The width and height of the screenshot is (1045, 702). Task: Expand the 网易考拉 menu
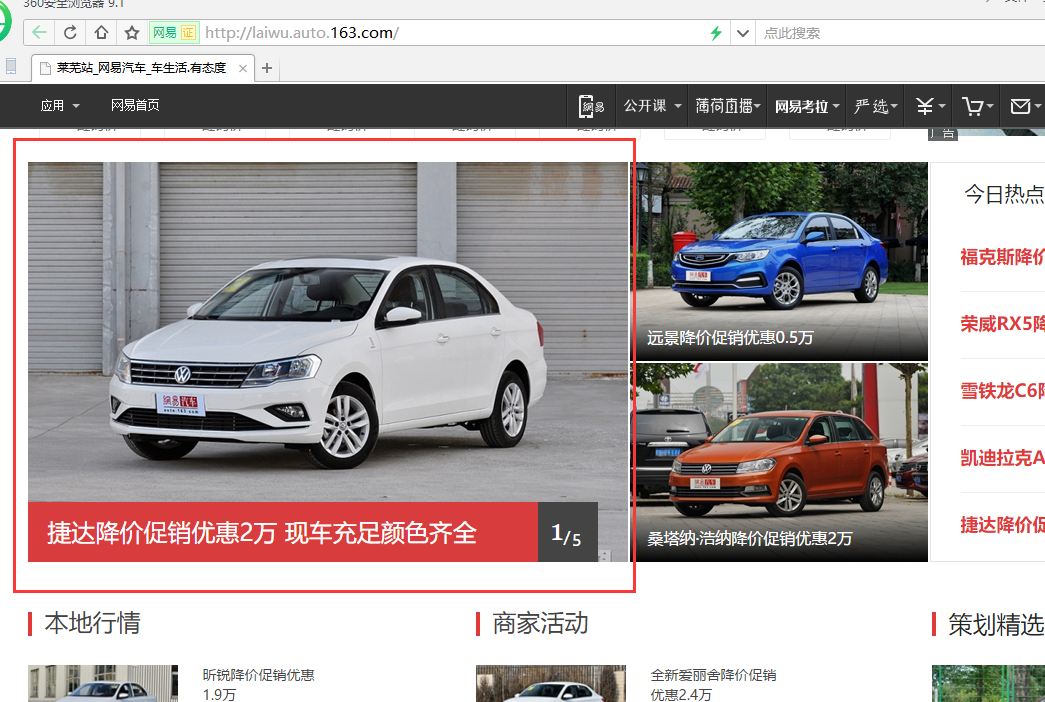[x=806, y=106]
